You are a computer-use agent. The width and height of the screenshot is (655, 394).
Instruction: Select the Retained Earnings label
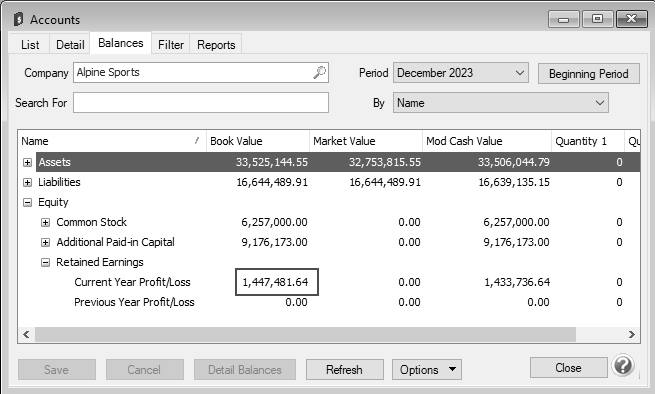point(100,262)
